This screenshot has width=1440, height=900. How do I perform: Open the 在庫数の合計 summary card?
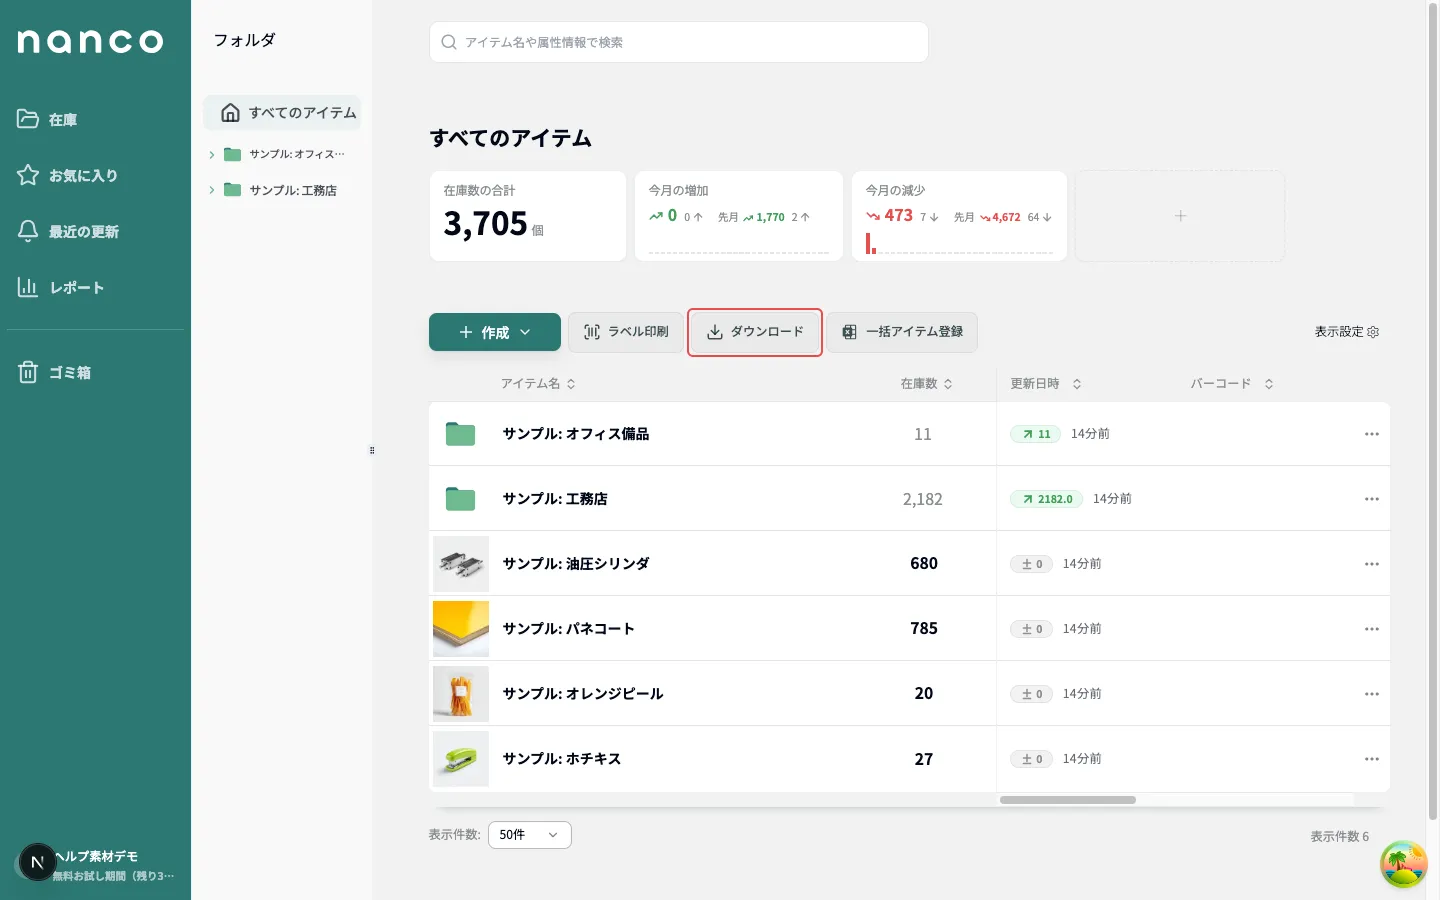(528, 216)
